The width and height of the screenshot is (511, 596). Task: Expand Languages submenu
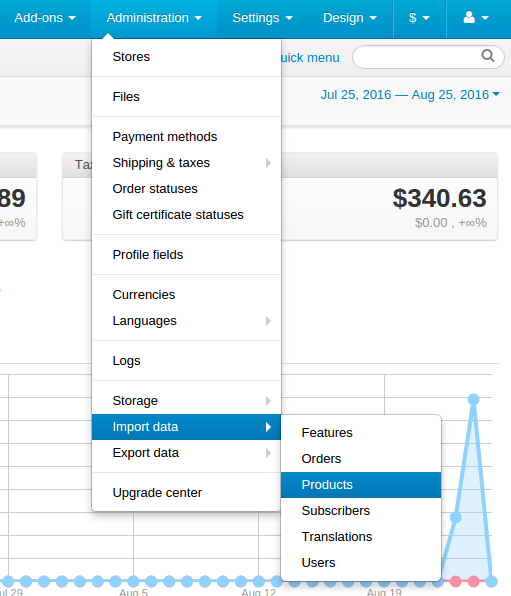[186, 321]
